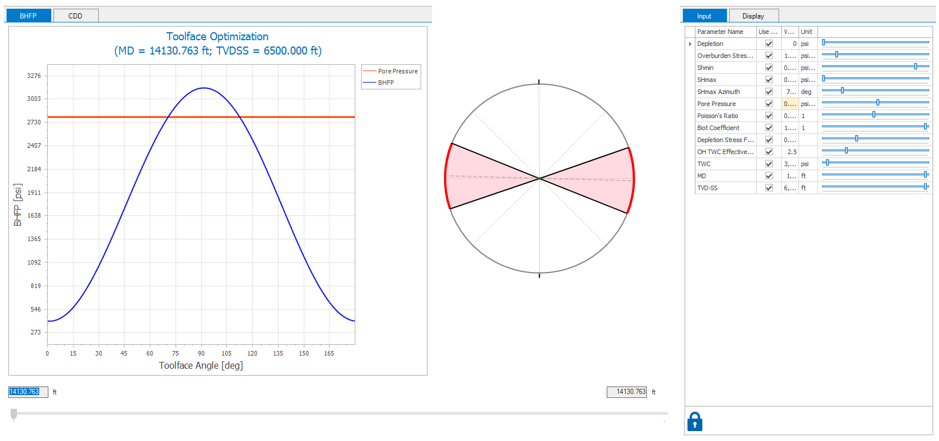This screenshot has height=441, width=939.
Task: Click the right pink wedge of polar plot
Action: pyautogui.click(x=600, y=179)
